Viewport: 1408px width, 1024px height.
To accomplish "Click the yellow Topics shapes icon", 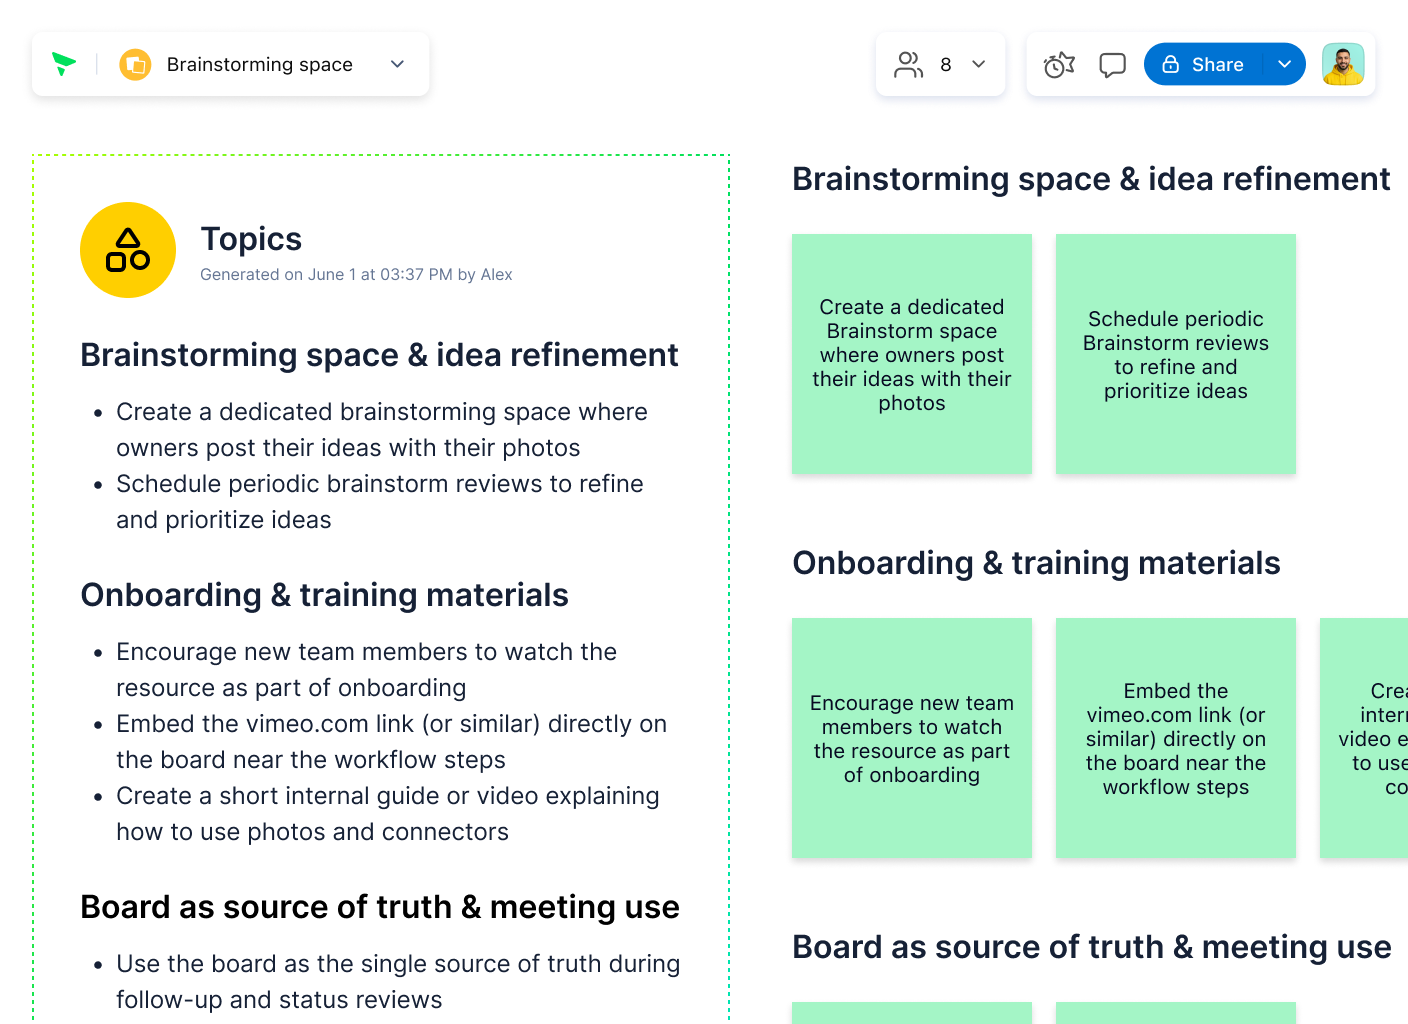I will [128, 250].
